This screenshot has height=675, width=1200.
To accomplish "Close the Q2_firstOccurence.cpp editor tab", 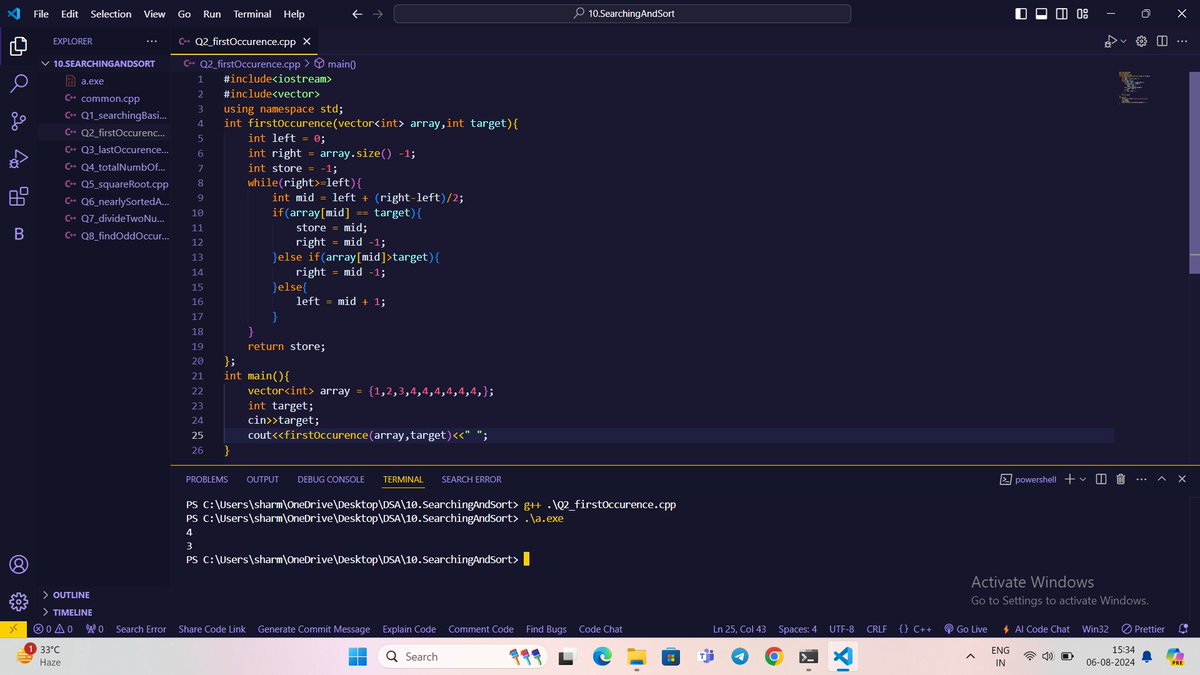I will click(307, 42).
